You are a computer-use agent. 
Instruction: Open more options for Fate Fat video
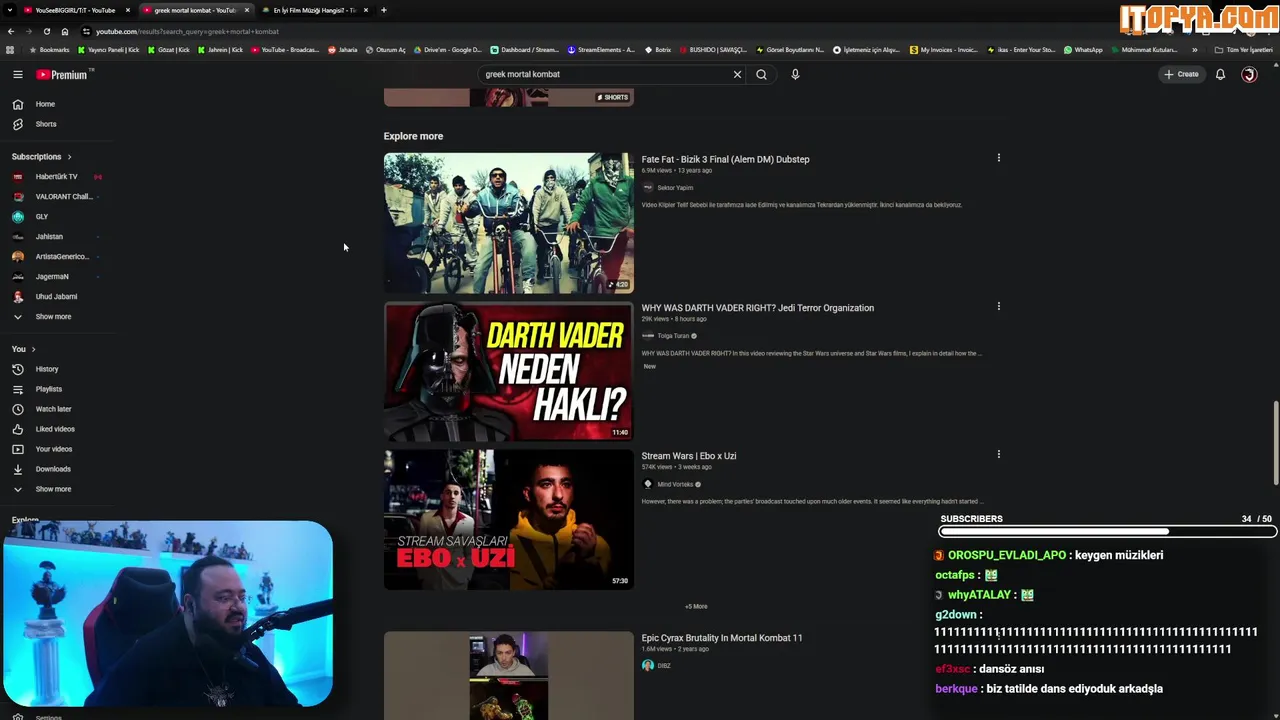998,158
